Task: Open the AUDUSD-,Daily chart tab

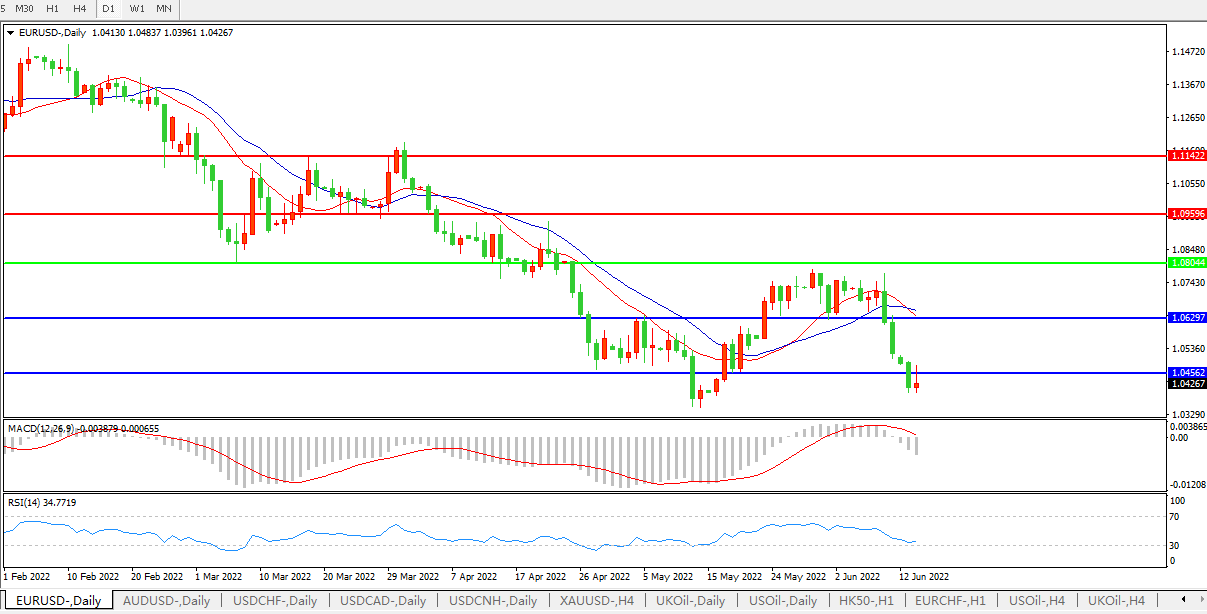Action: tap(166, 601)
